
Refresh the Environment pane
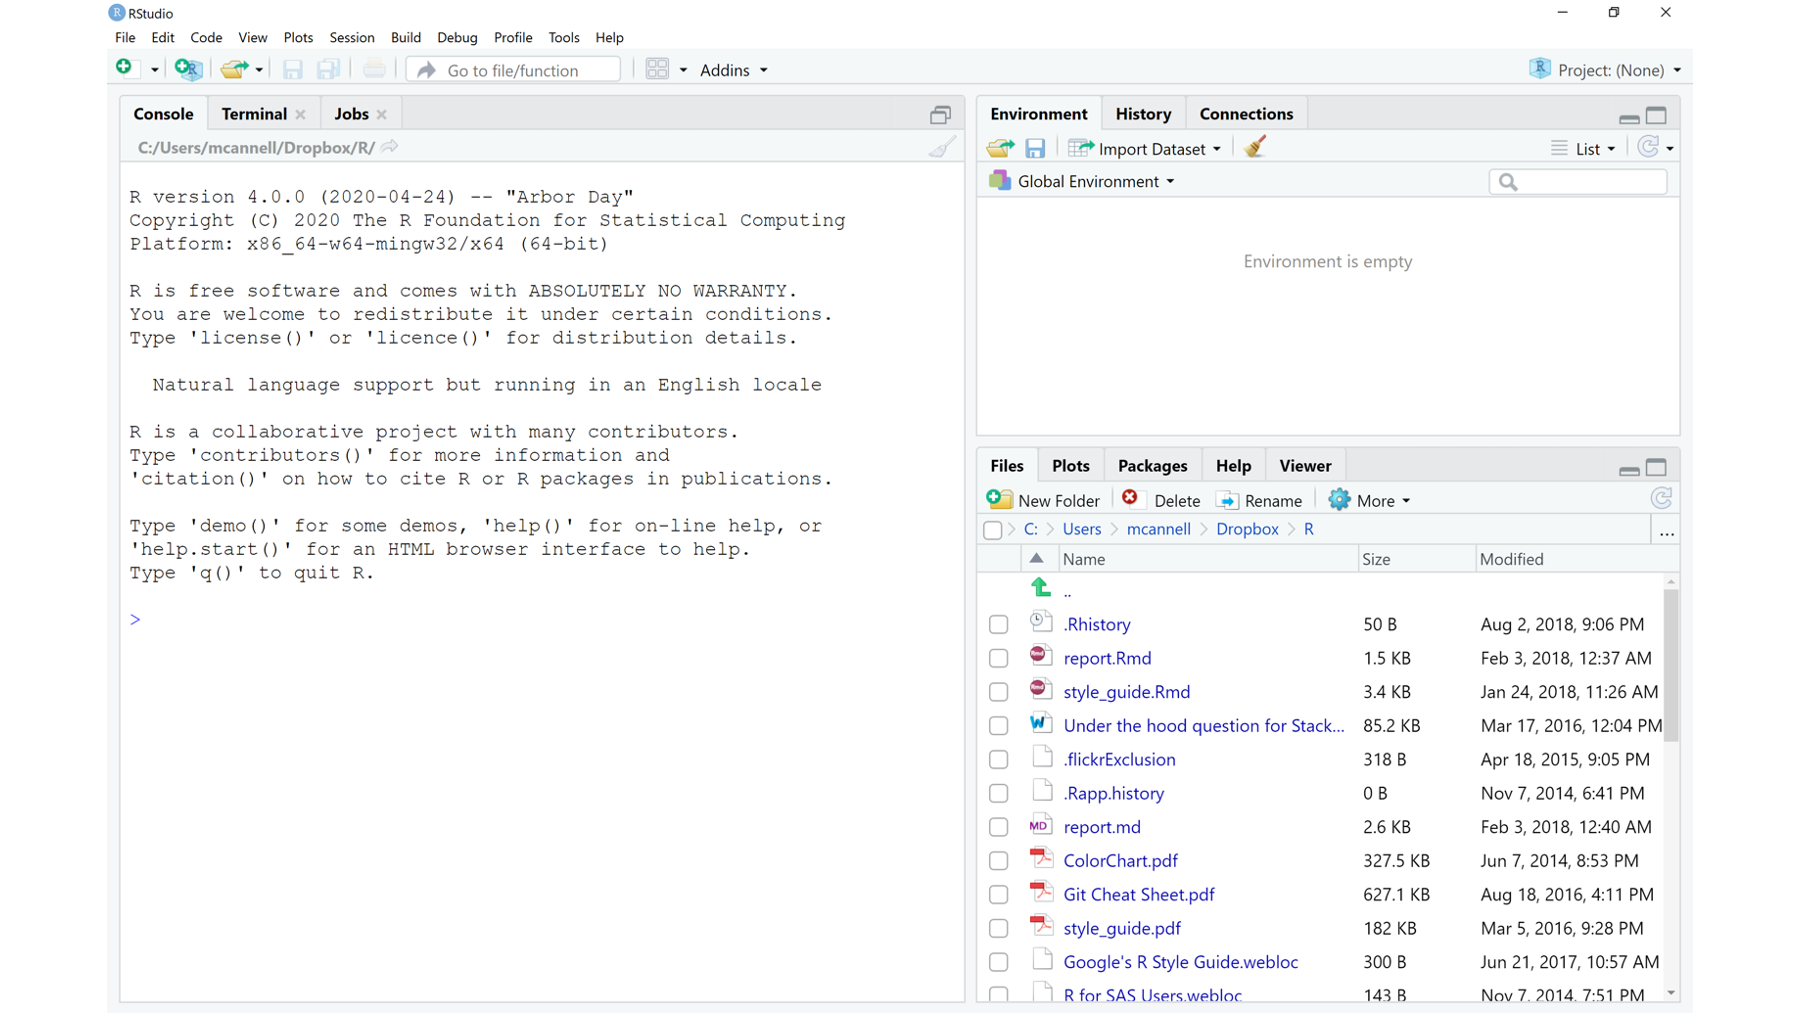[x=1648, y=147]
